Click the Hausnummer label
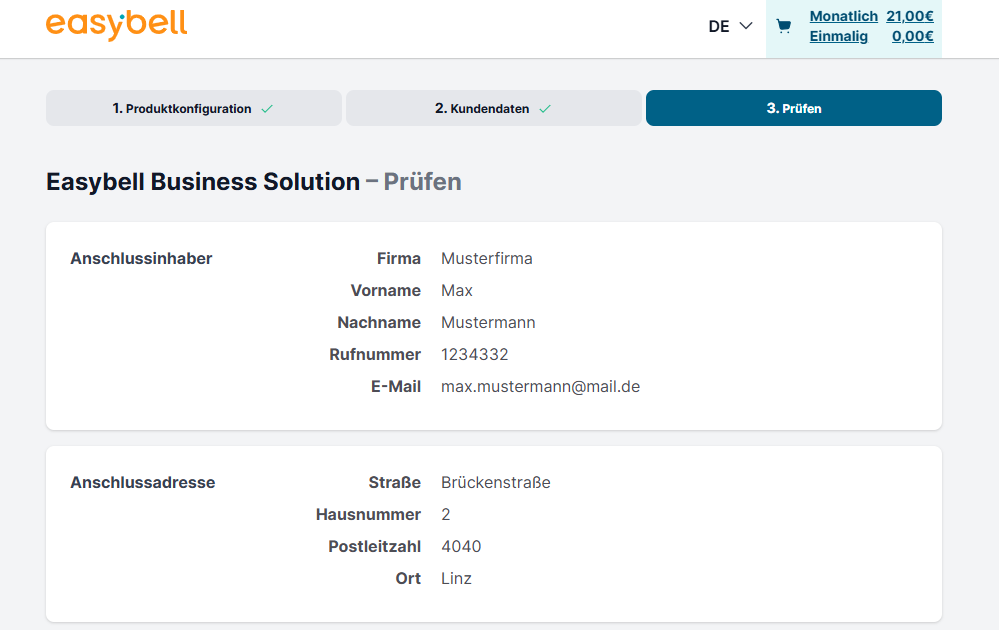 pos(368,515)
